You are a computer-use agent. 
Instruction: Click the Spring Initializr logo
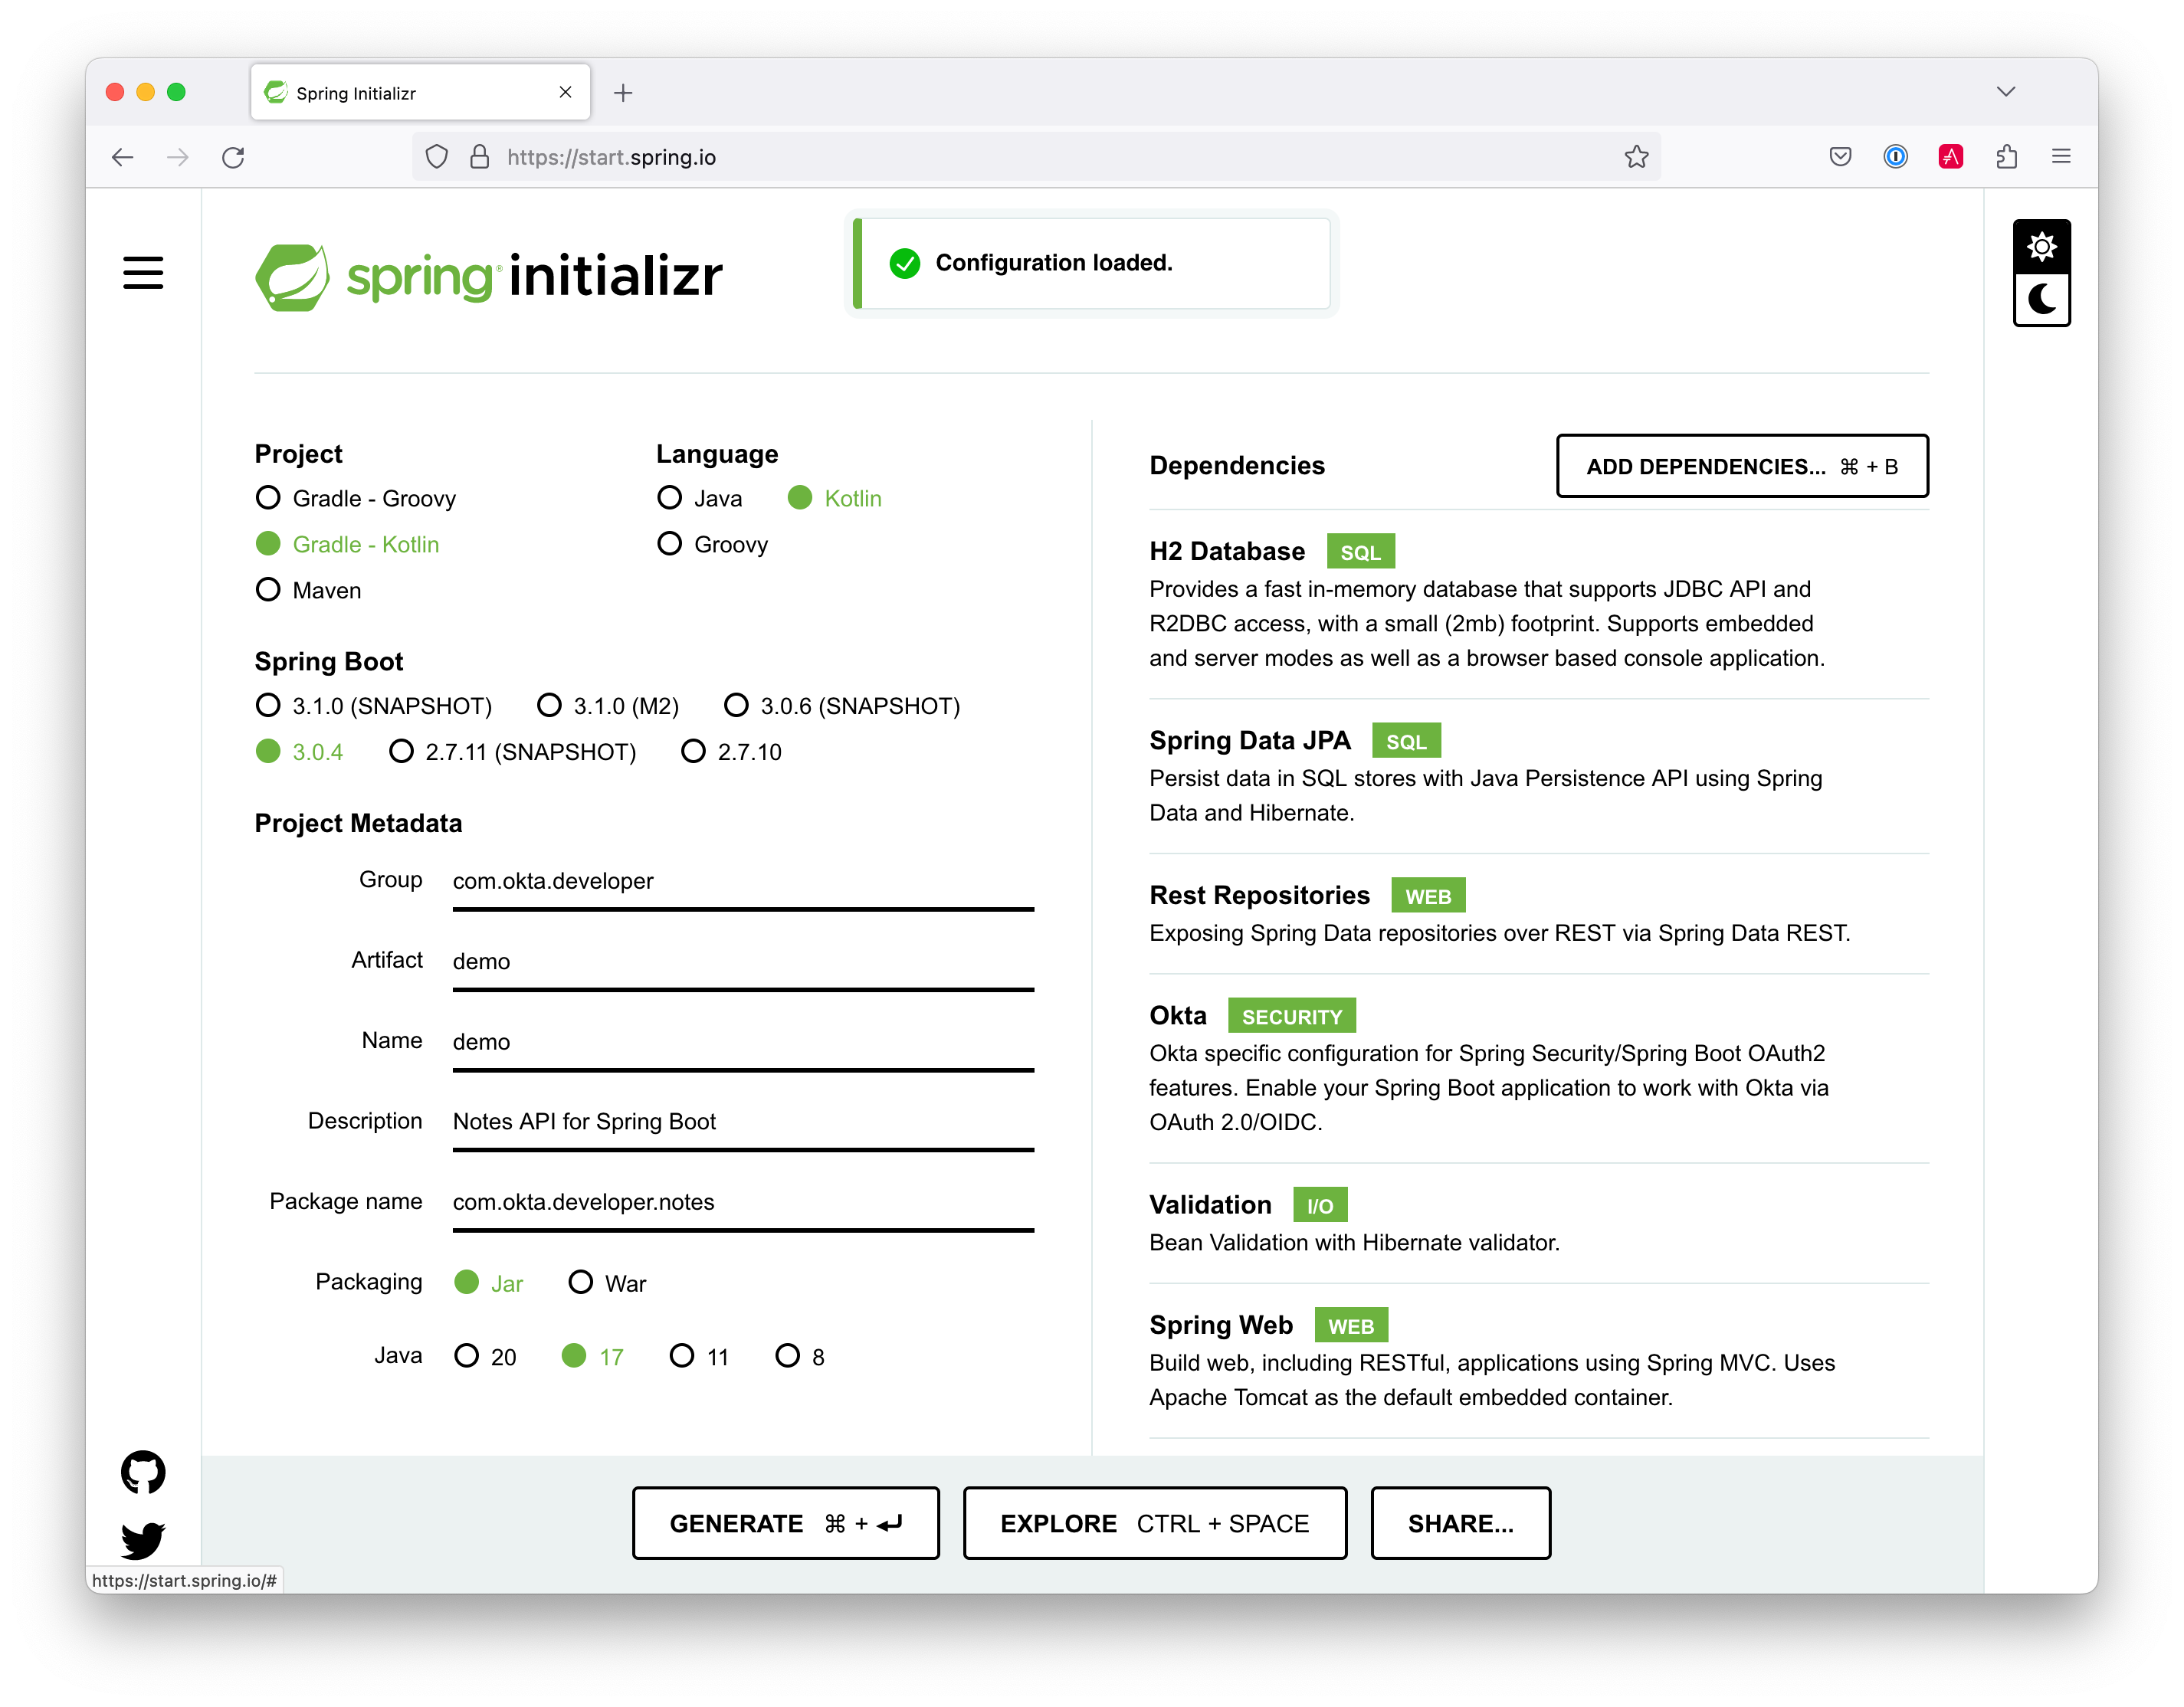coord(489,276)
